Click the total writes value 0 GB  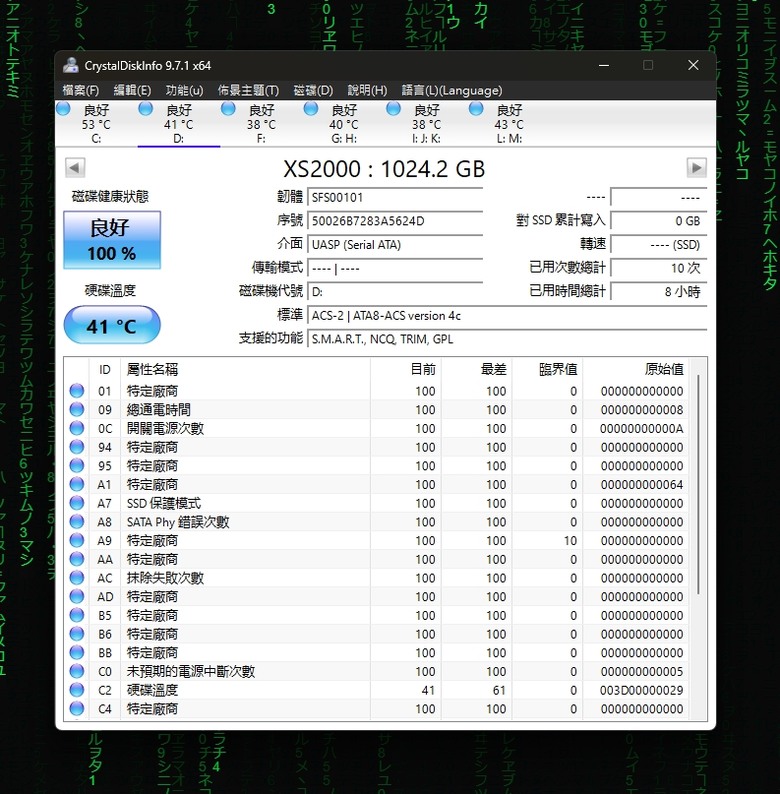[658, 221]
